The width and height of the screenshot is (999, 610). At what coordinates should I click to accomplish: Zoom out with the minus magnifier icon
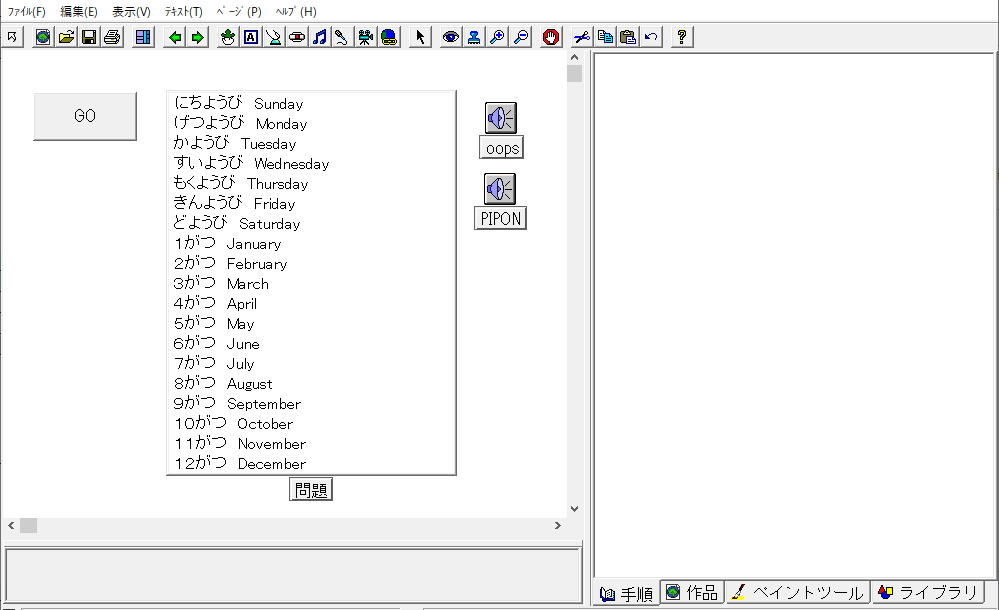521,37
